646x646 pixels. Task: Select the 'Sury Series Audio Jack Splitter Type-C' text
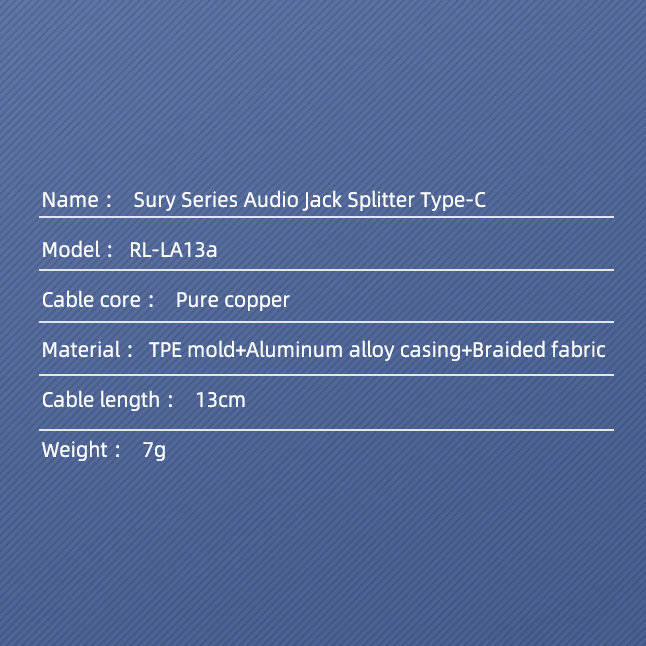click(x=309, y=201)
